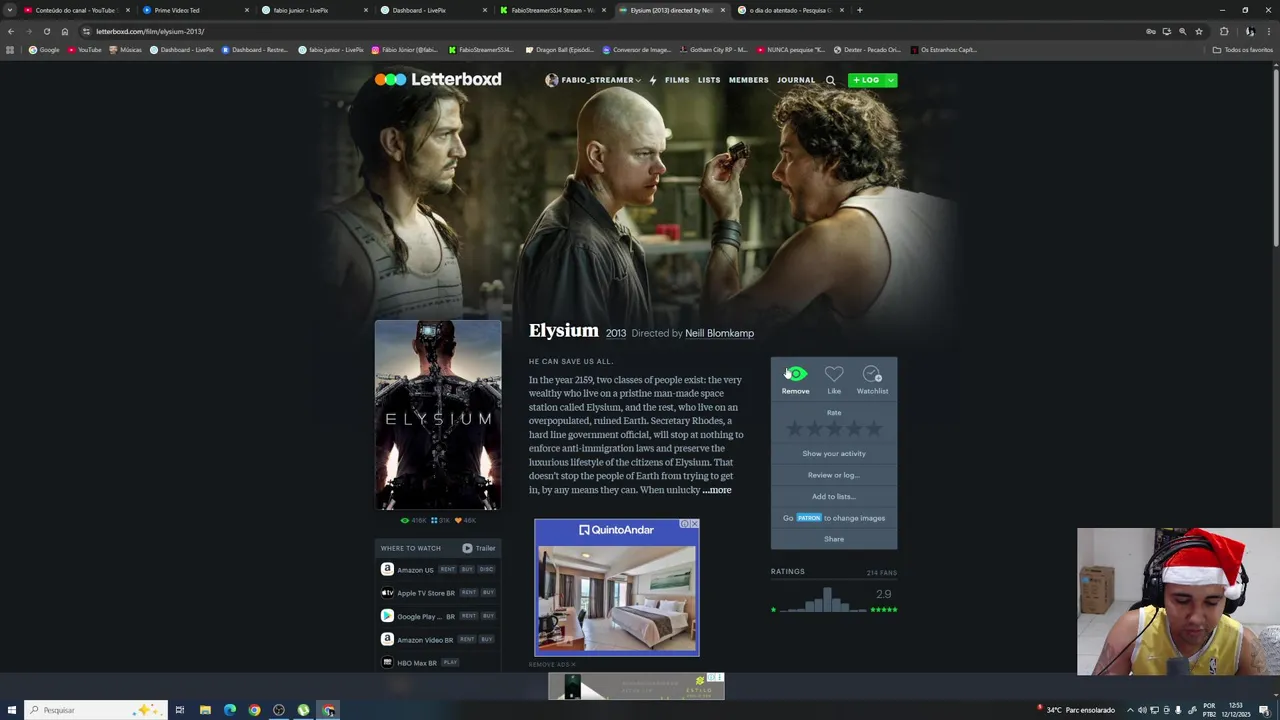Open the Windows Start menu
This screenshot has width=1280, height=720.
tap(11, 710)
